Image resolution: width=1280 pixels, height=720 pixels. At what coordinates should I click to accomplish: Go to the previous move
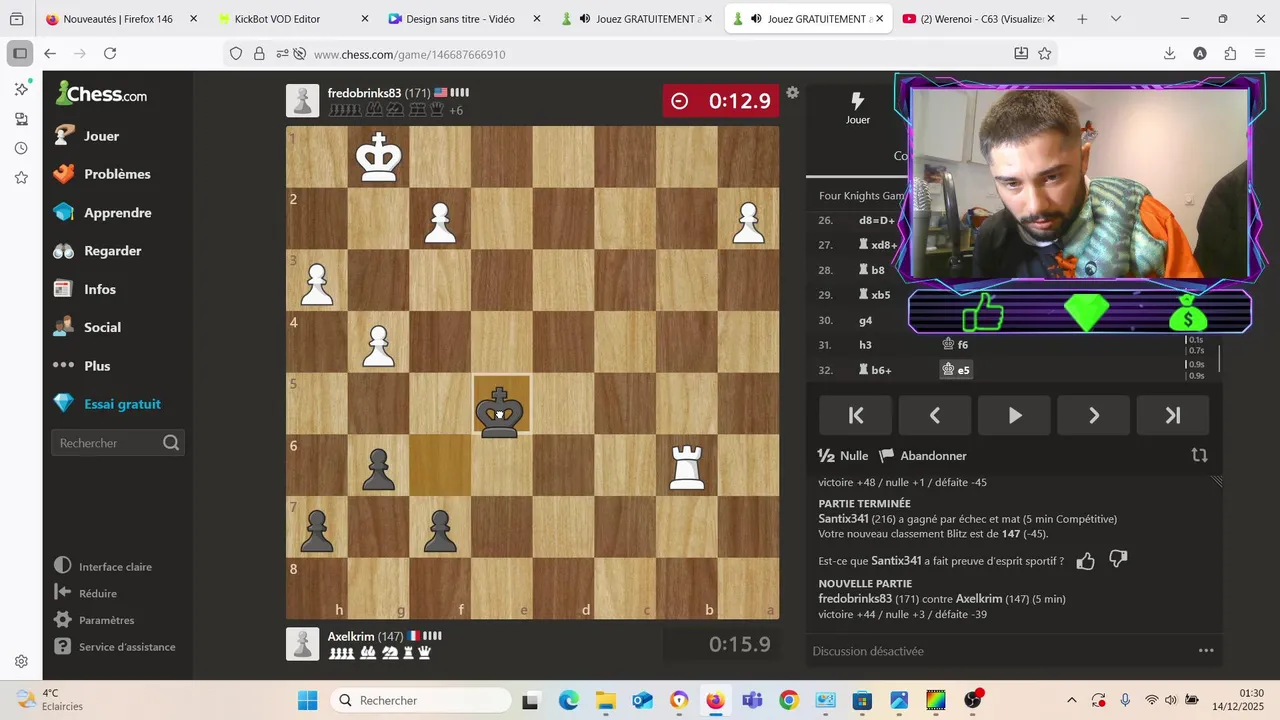pos(935,415)
